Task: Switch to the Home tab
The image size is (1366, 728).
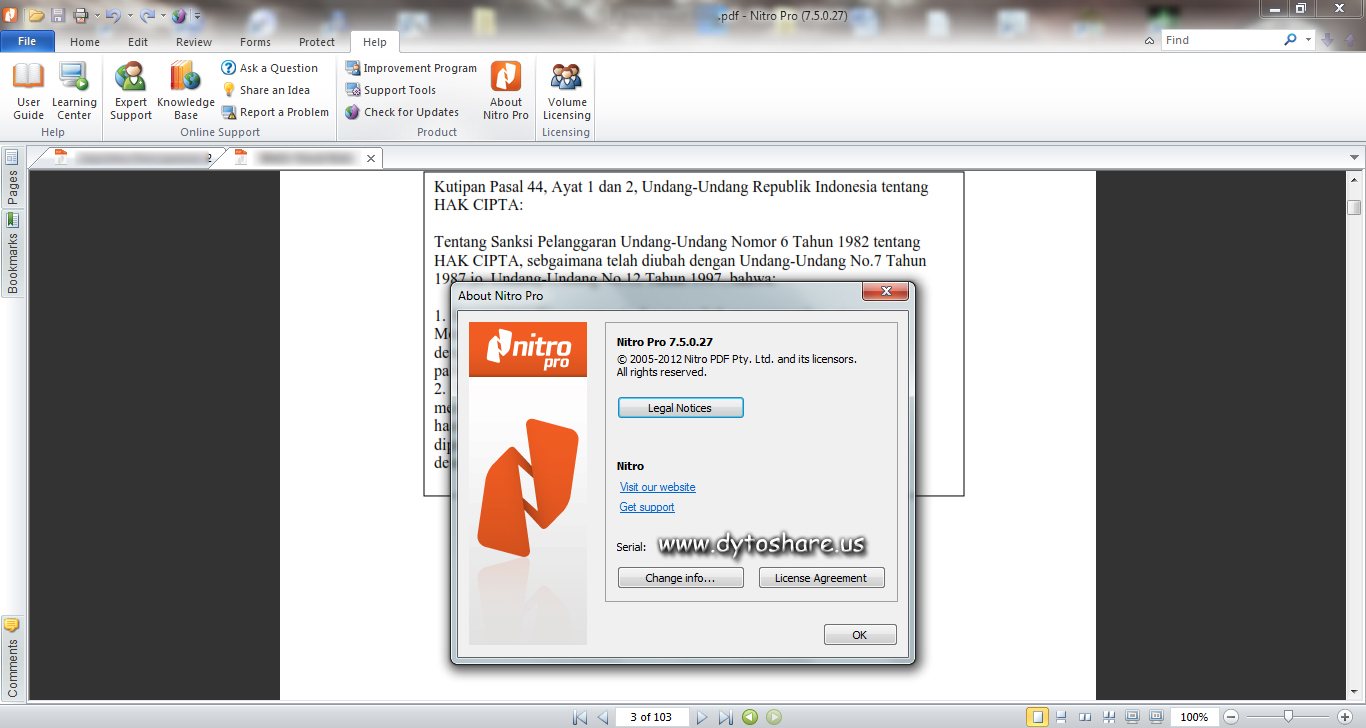Action: tap(85, 42)
